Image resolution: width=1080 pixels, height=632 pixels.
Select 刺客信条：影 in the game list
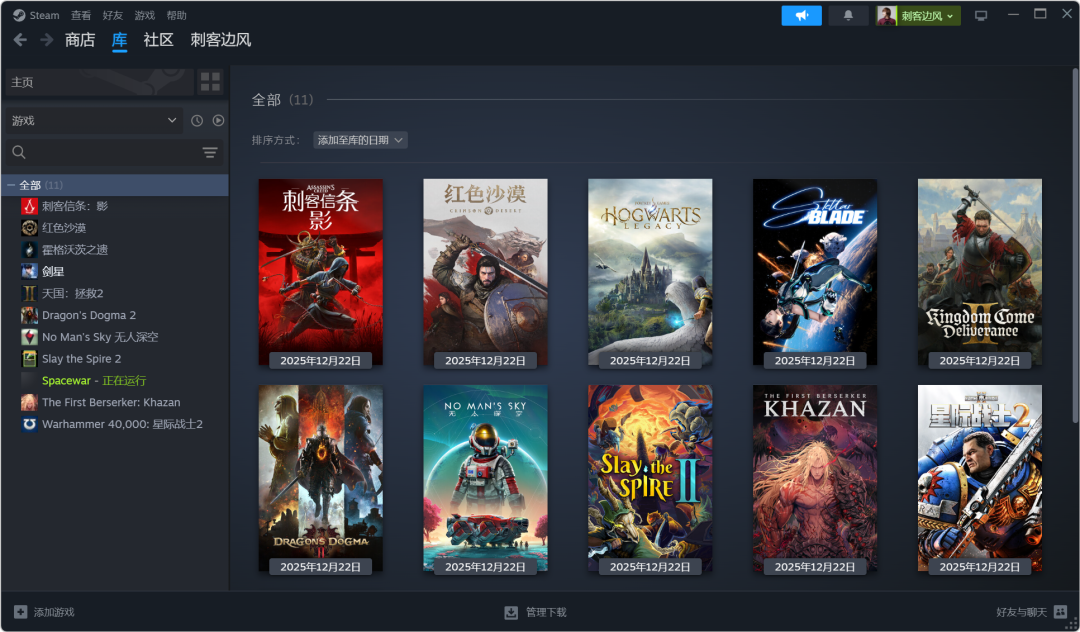click(x=75, y=206)
